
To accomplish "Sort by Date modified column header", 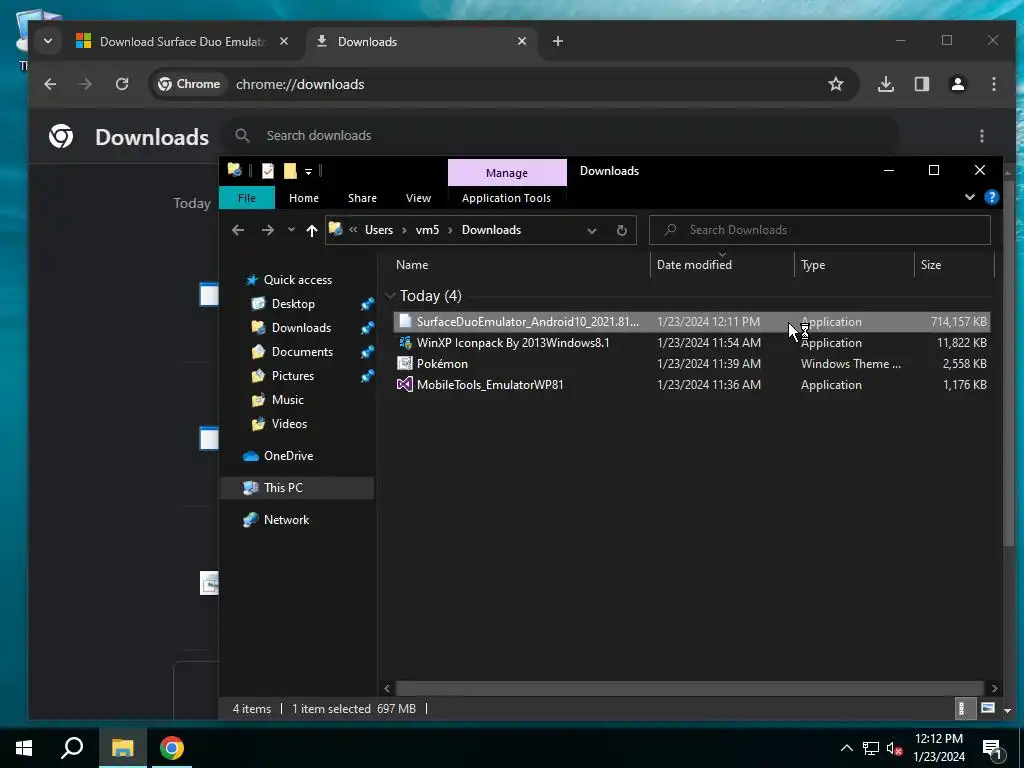I will tap(722, 264).
